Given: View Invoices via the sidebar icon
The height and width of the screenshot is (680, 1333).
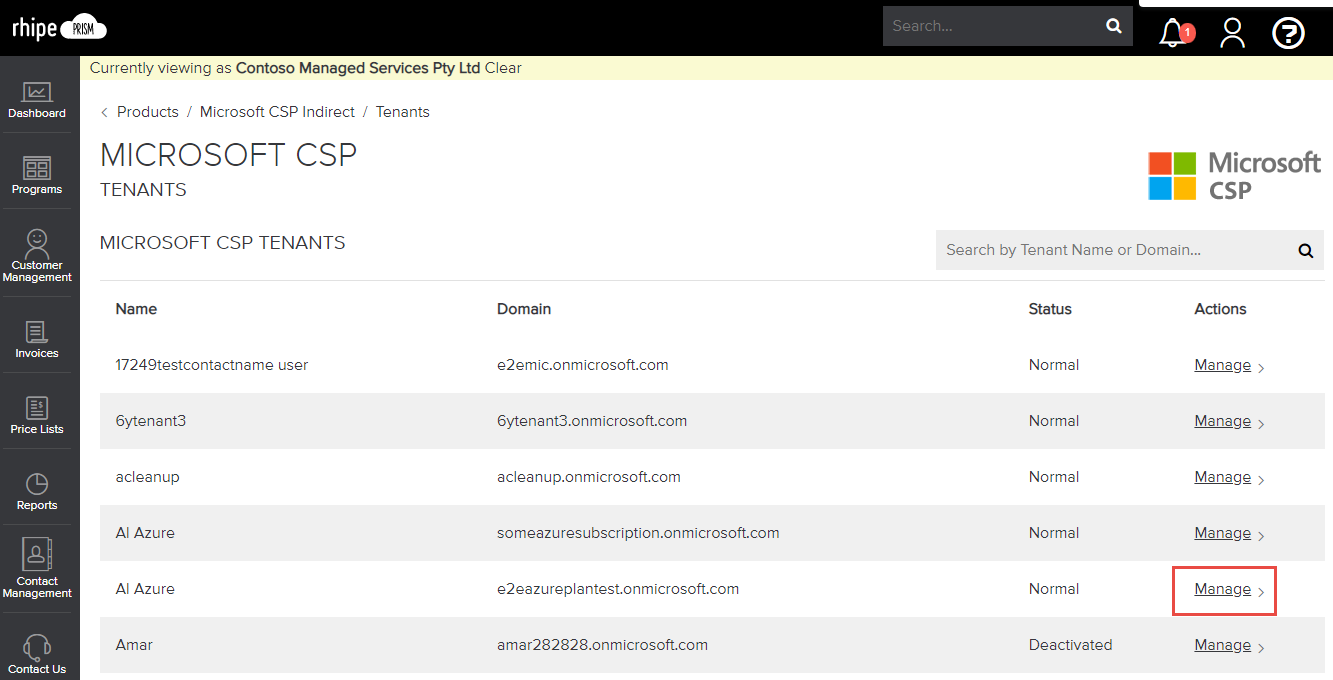Looking at the screenshot, I should (37, 336).
